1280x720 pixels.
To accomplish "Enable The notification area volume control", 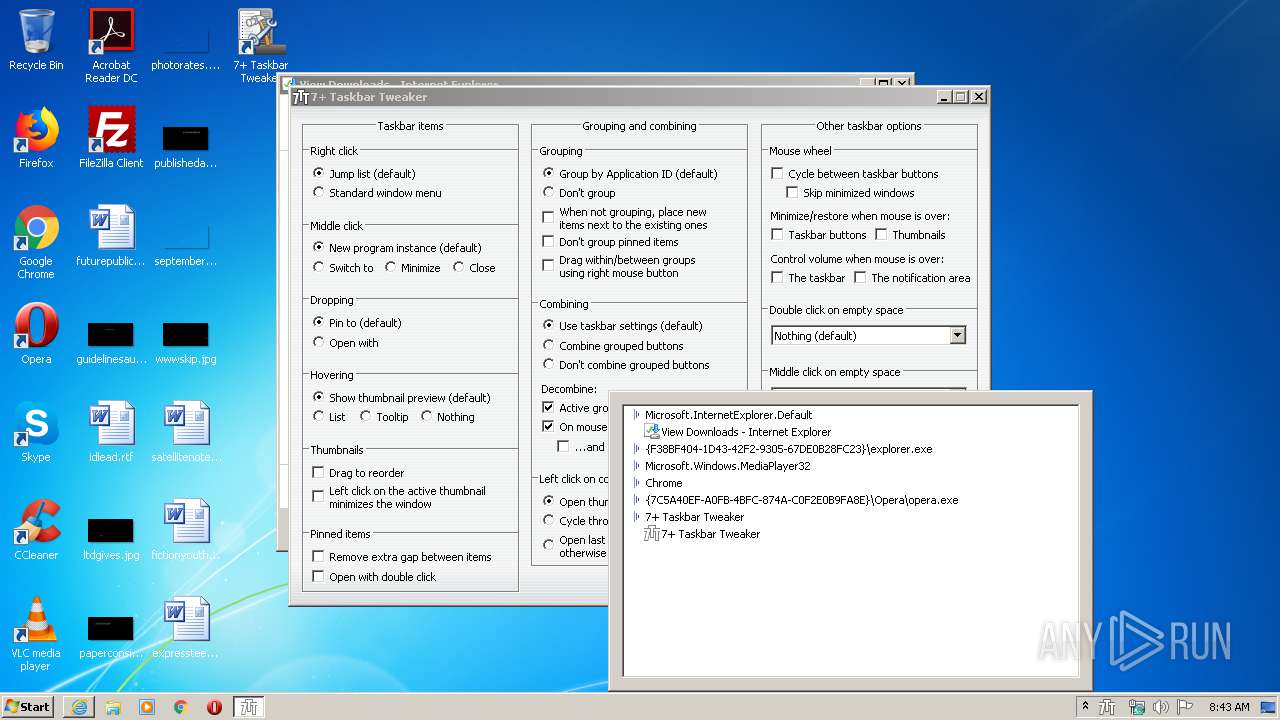I will coord(912,278).
